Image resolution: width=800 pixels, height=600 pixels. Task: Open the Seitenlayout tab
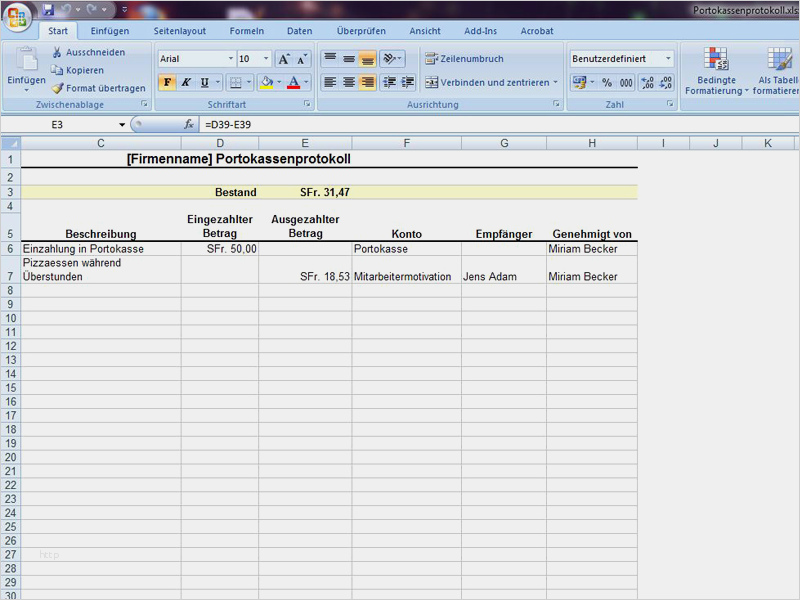coord(179,31)
